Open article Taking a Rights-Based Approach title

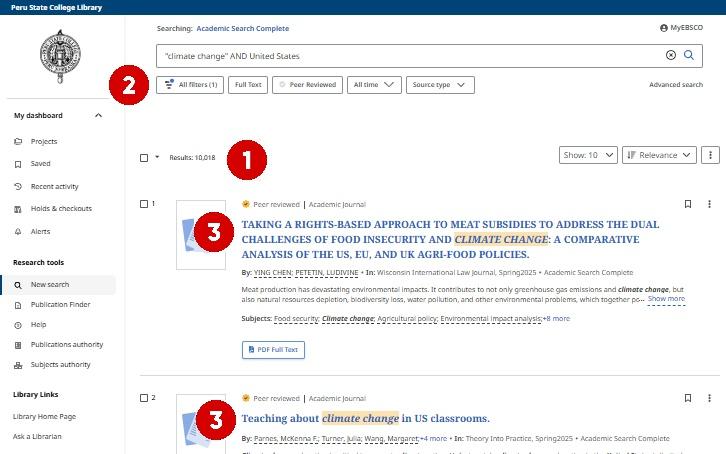[450, 239]
